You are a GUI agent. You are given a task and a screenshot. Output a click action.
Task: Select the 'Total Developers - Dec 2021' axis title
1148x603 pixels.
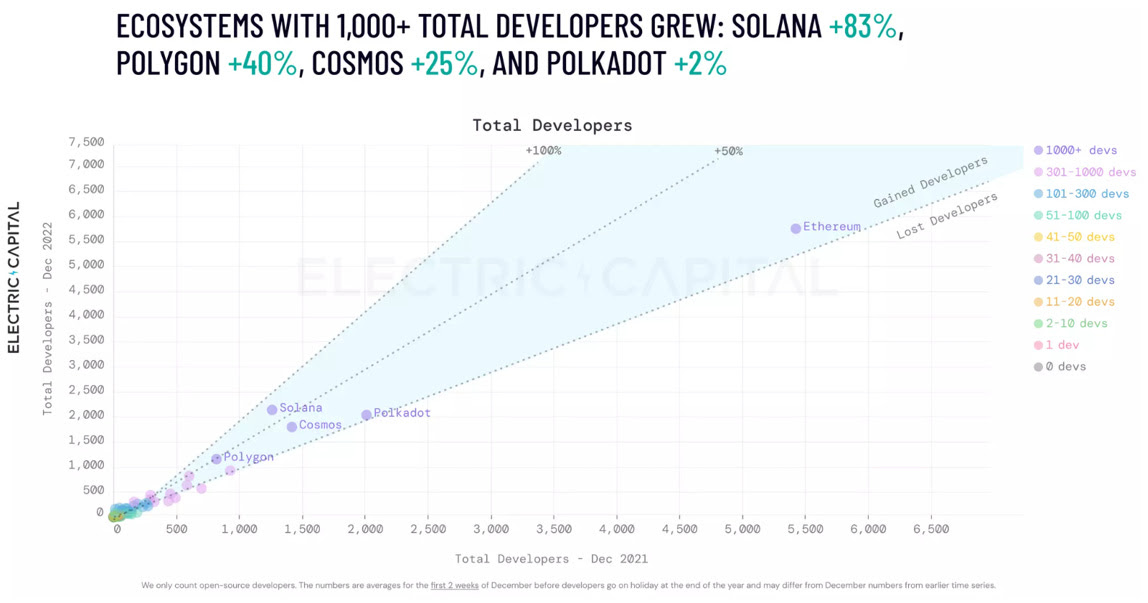tap(551, 559)
